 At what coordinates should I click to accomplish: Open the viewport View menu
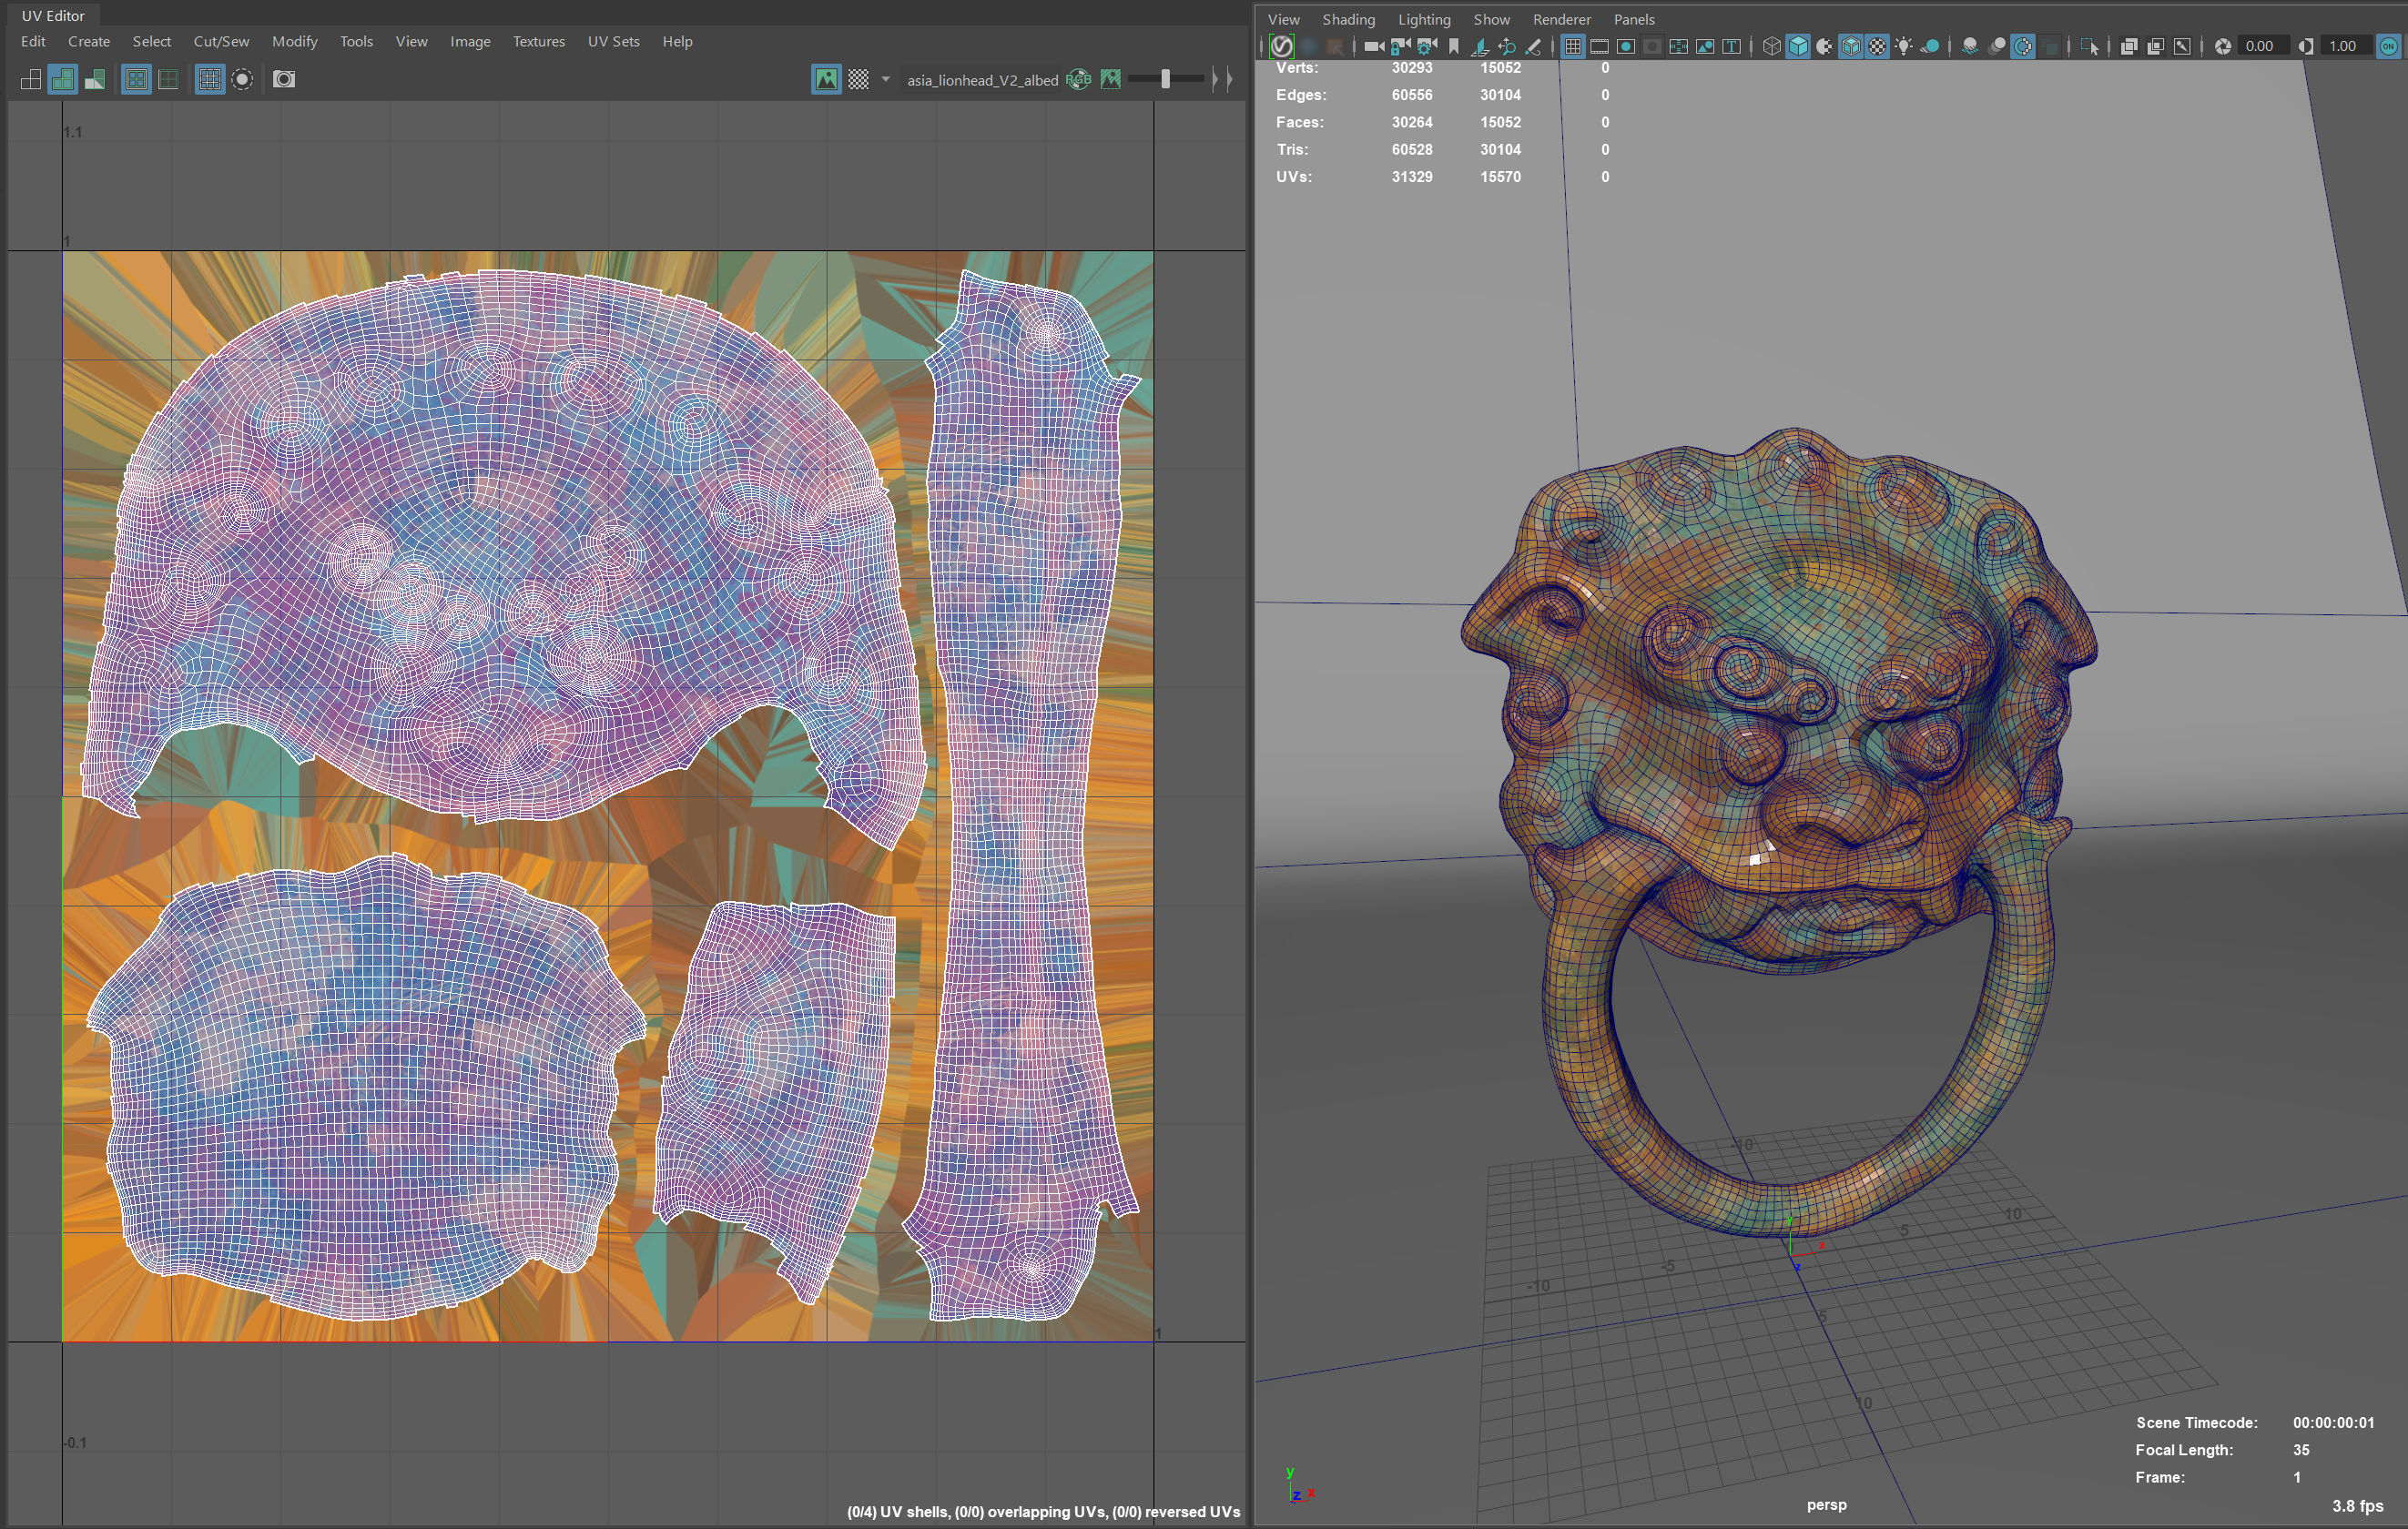[x=1283, y=19]
